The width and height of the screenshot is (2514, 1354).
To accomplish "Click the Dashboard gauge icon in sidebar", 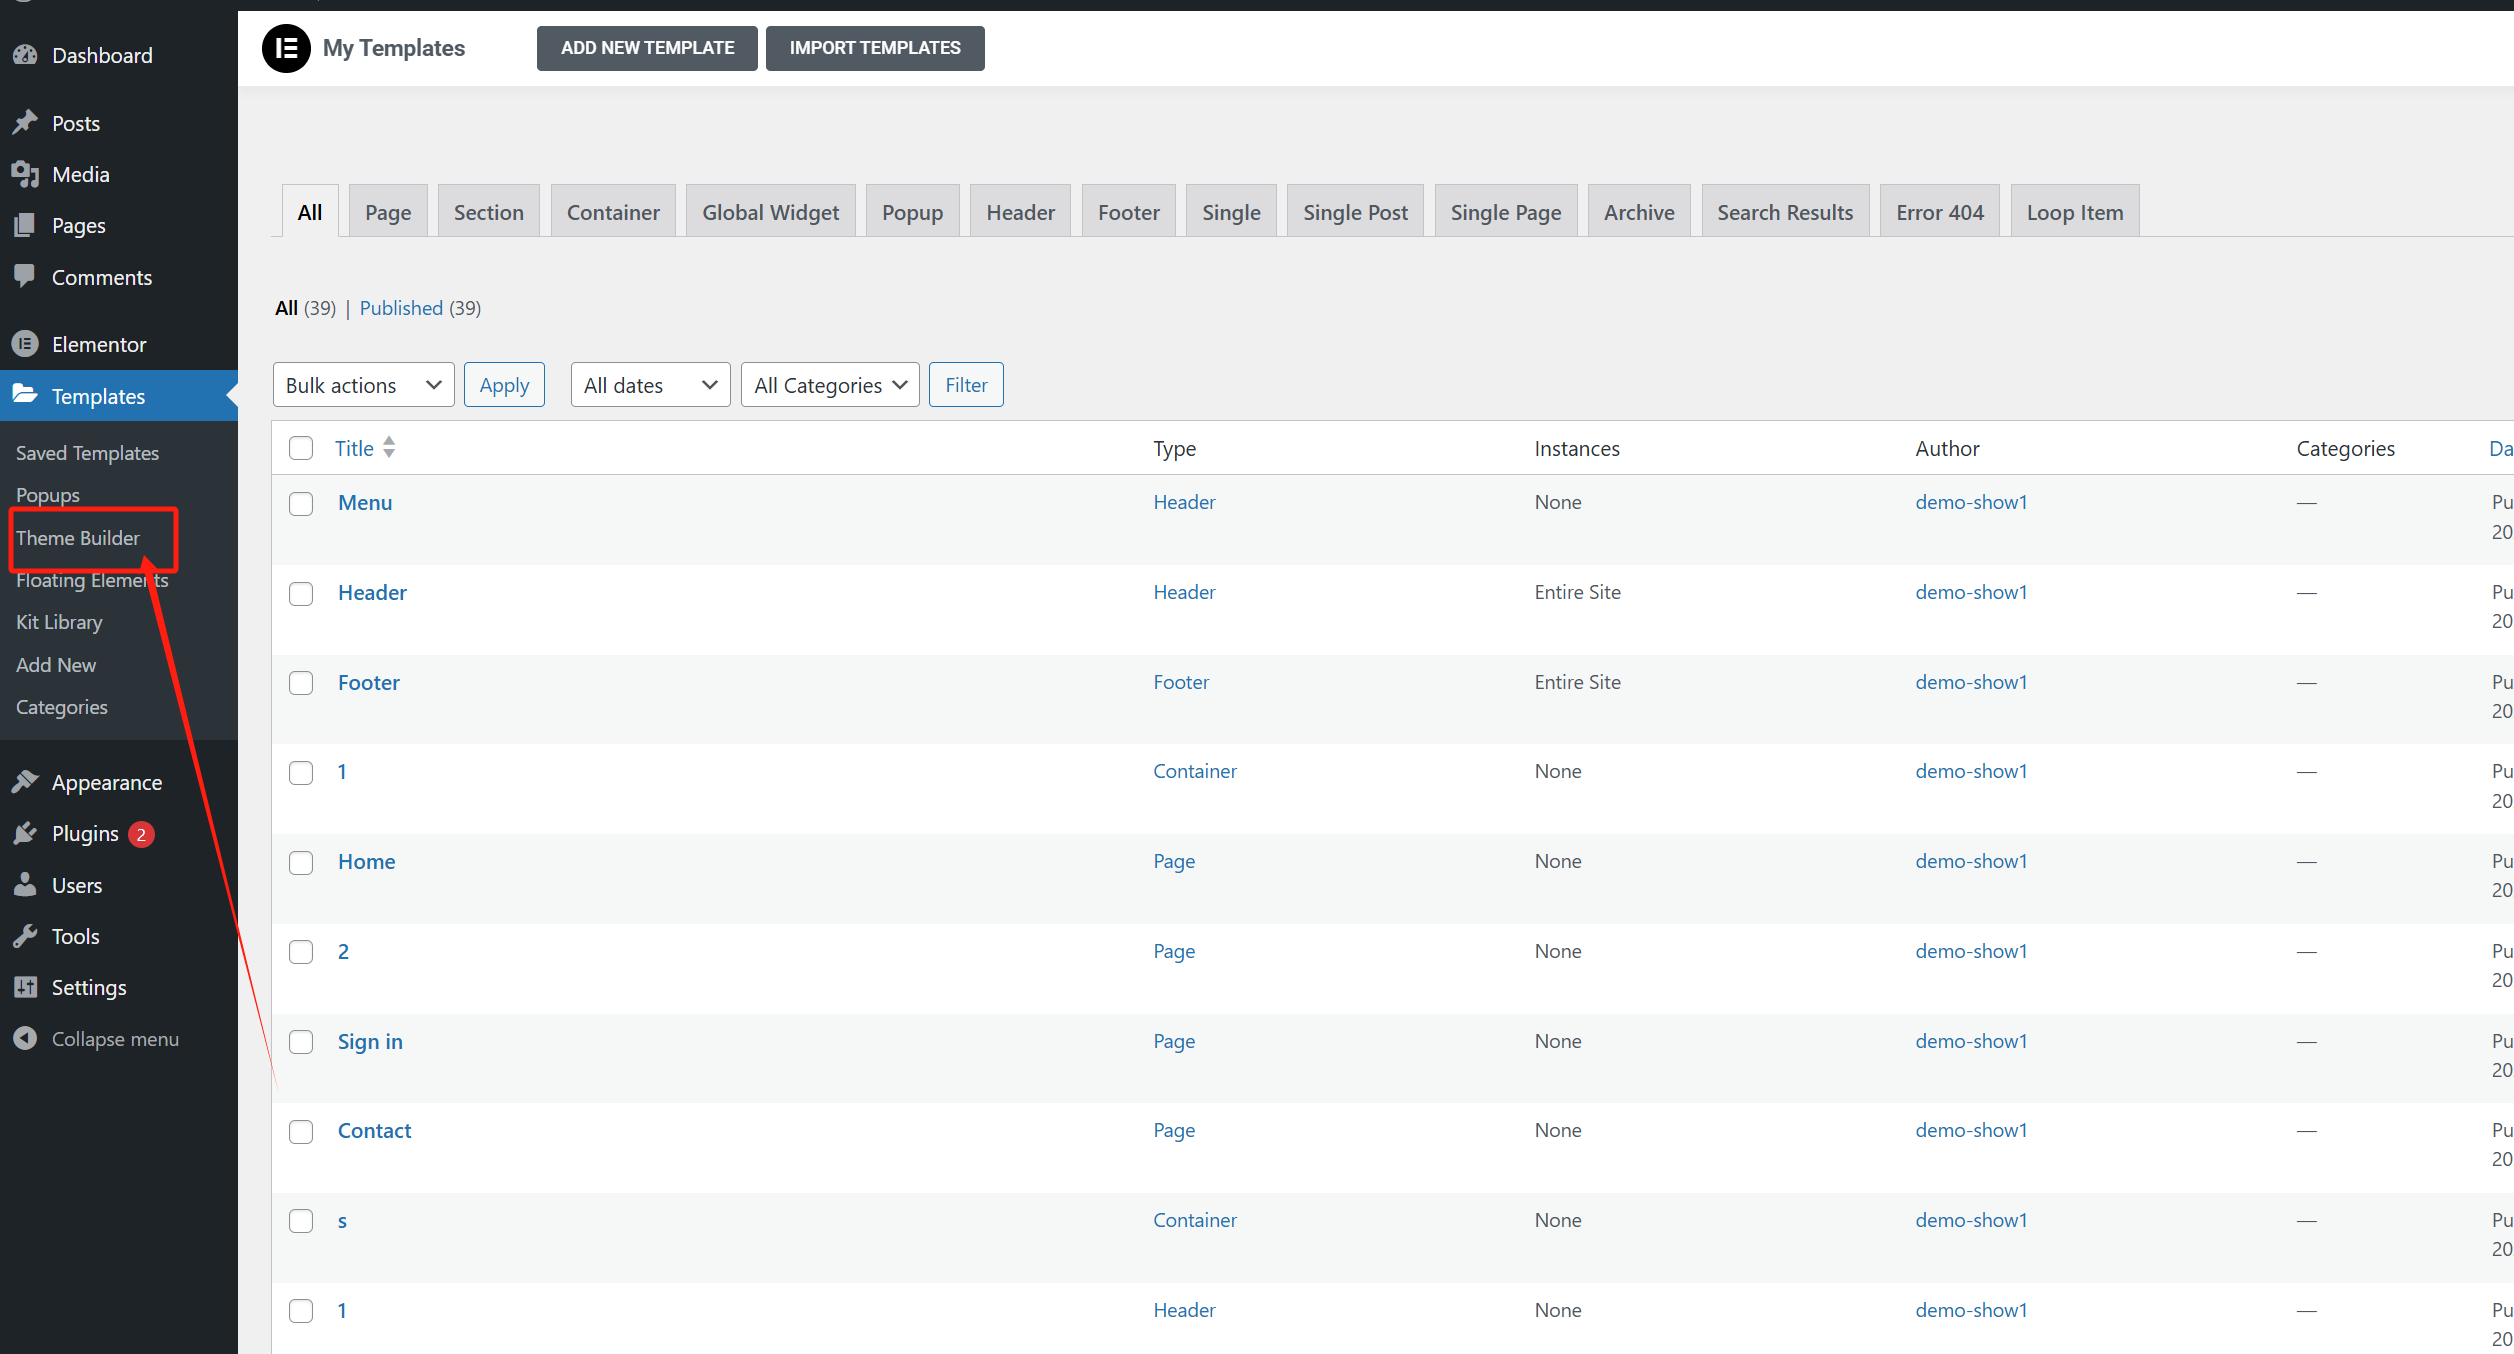I will click(x=25, y=56).
